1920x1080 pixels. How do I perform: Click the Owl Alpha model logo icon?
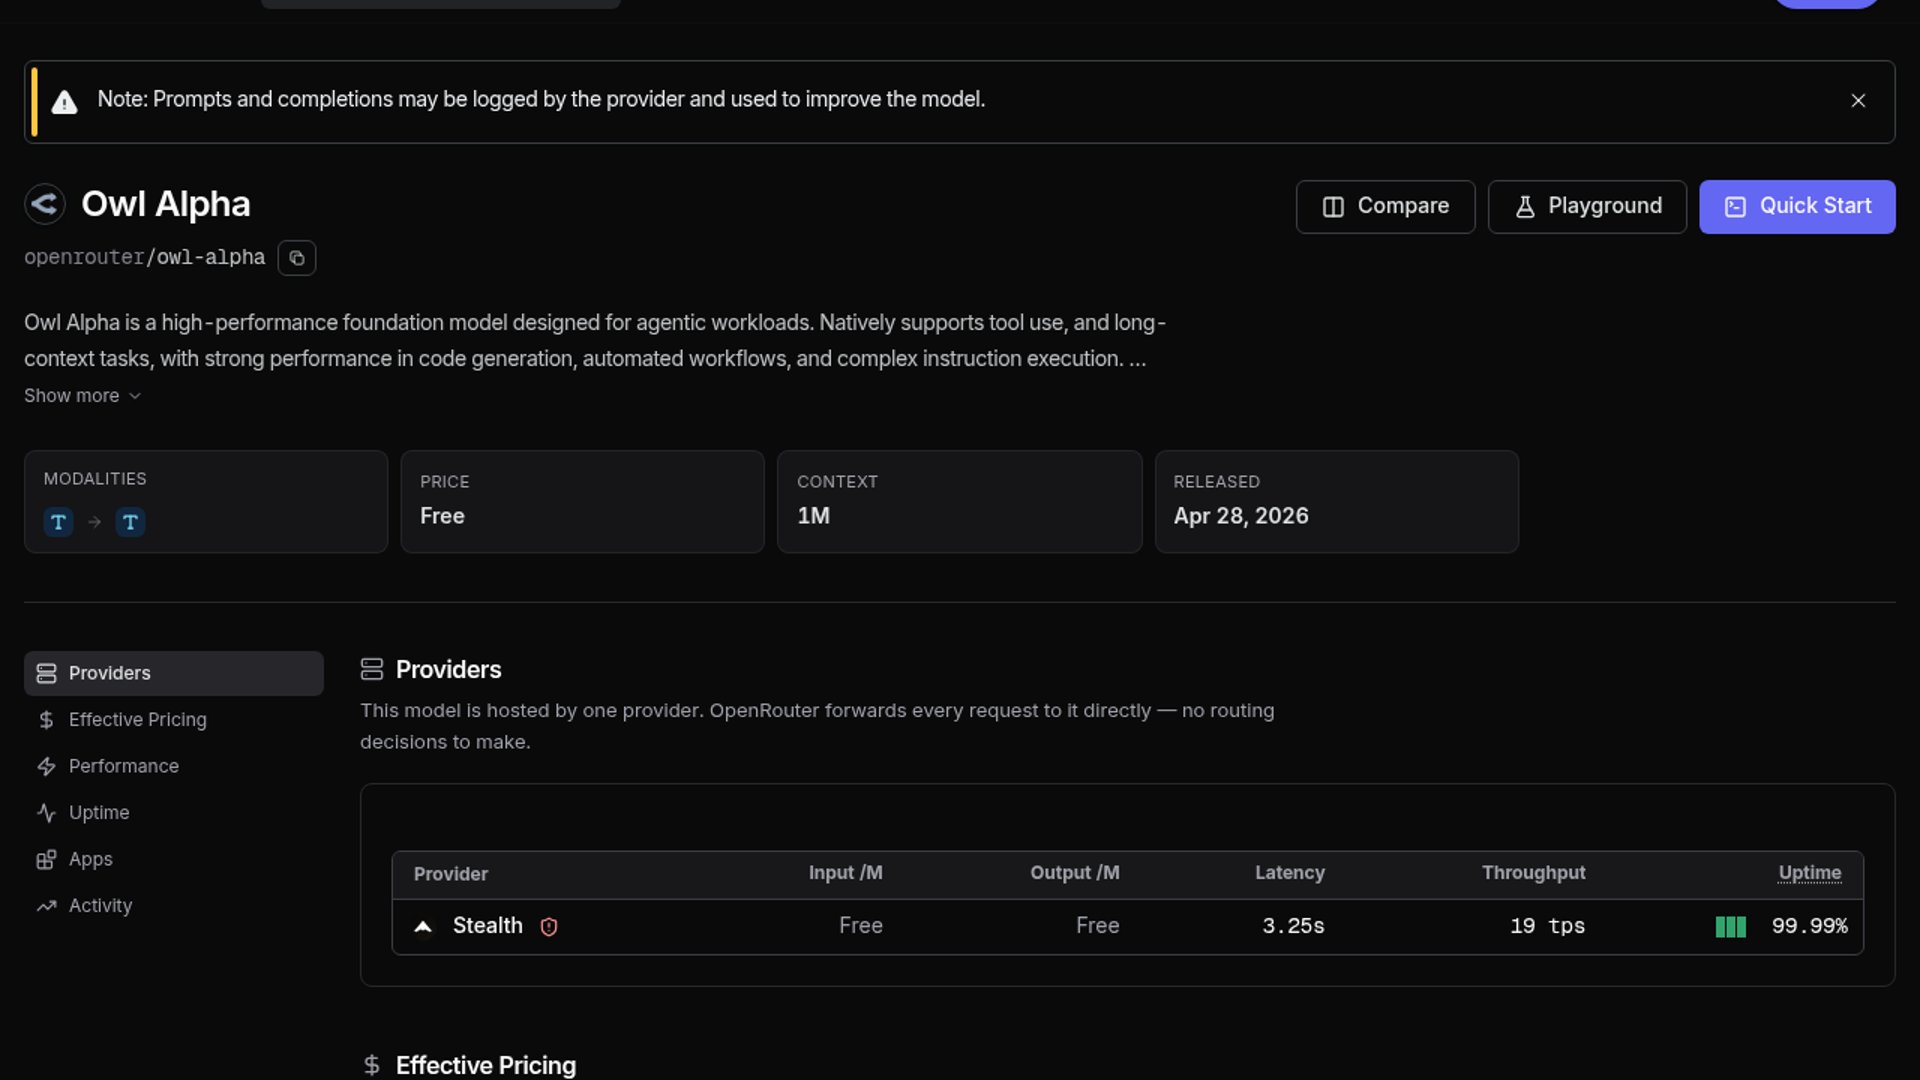pyautogui.click(x=45, y=204)
